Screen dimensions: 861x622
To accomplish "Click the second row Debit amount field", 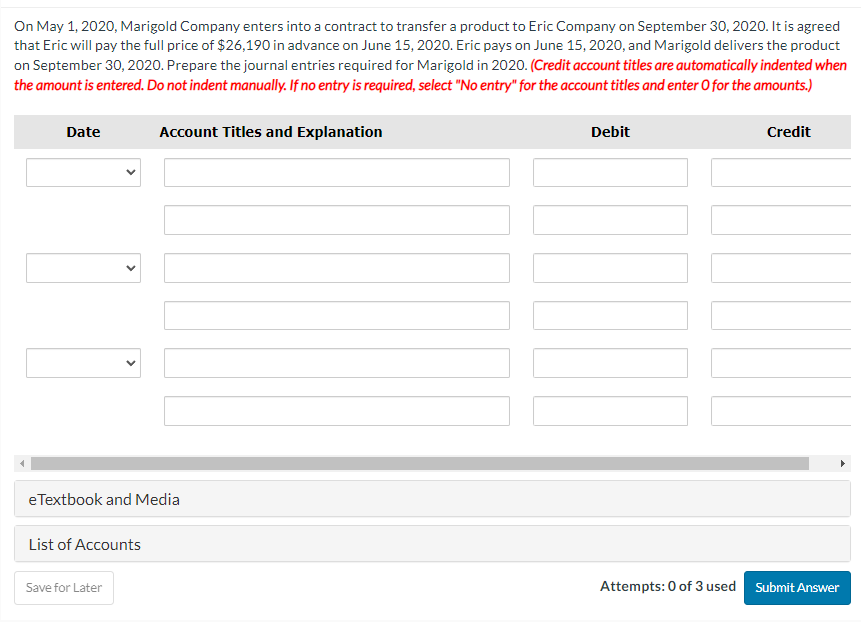I will pos(610,220).
